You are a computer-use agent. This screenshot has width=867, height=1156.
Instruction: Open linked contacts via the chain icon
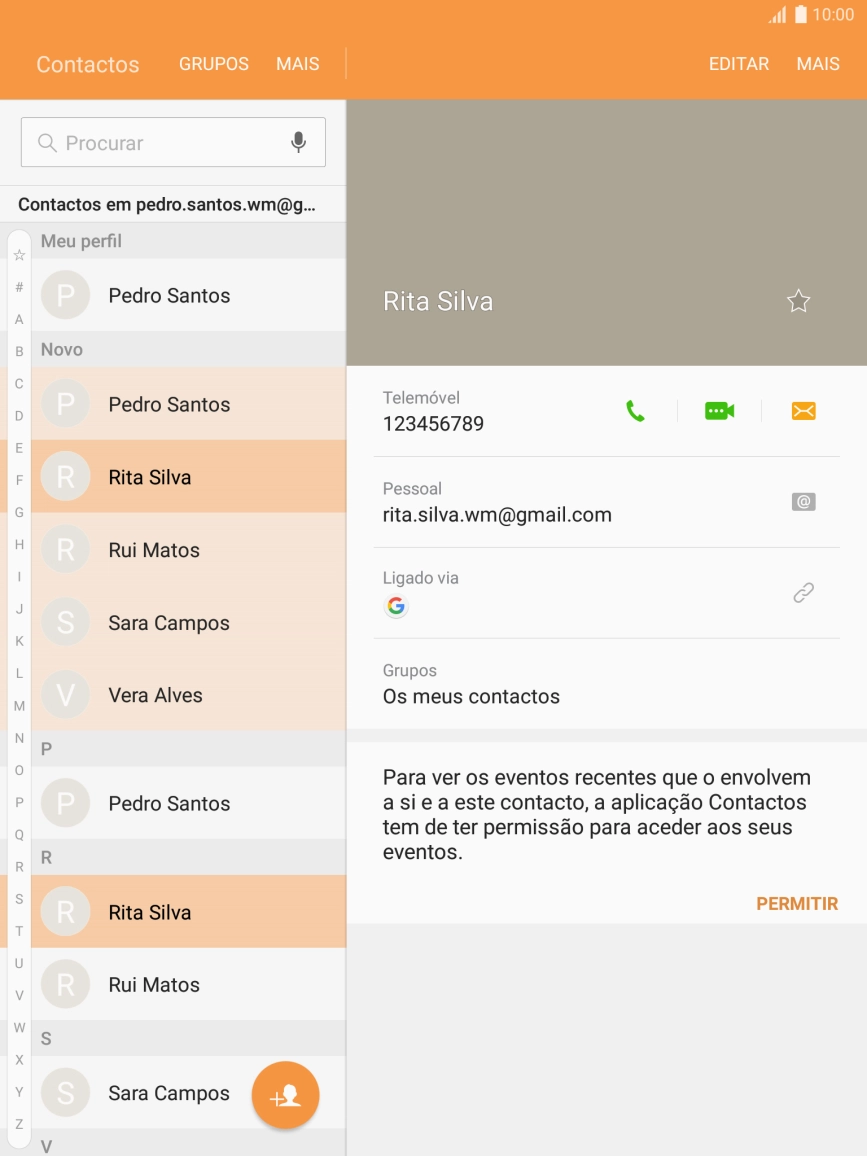803,593
